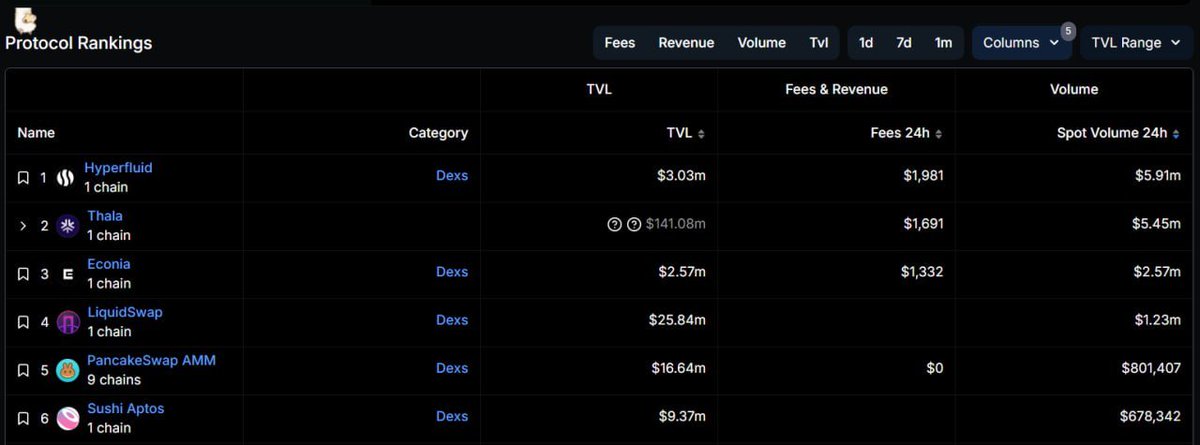Image resolution: width=1200 pixels, height=445 pixels.
Task: Click PancakeSwap's $16.64m TVL value
Action: [678, 368]
